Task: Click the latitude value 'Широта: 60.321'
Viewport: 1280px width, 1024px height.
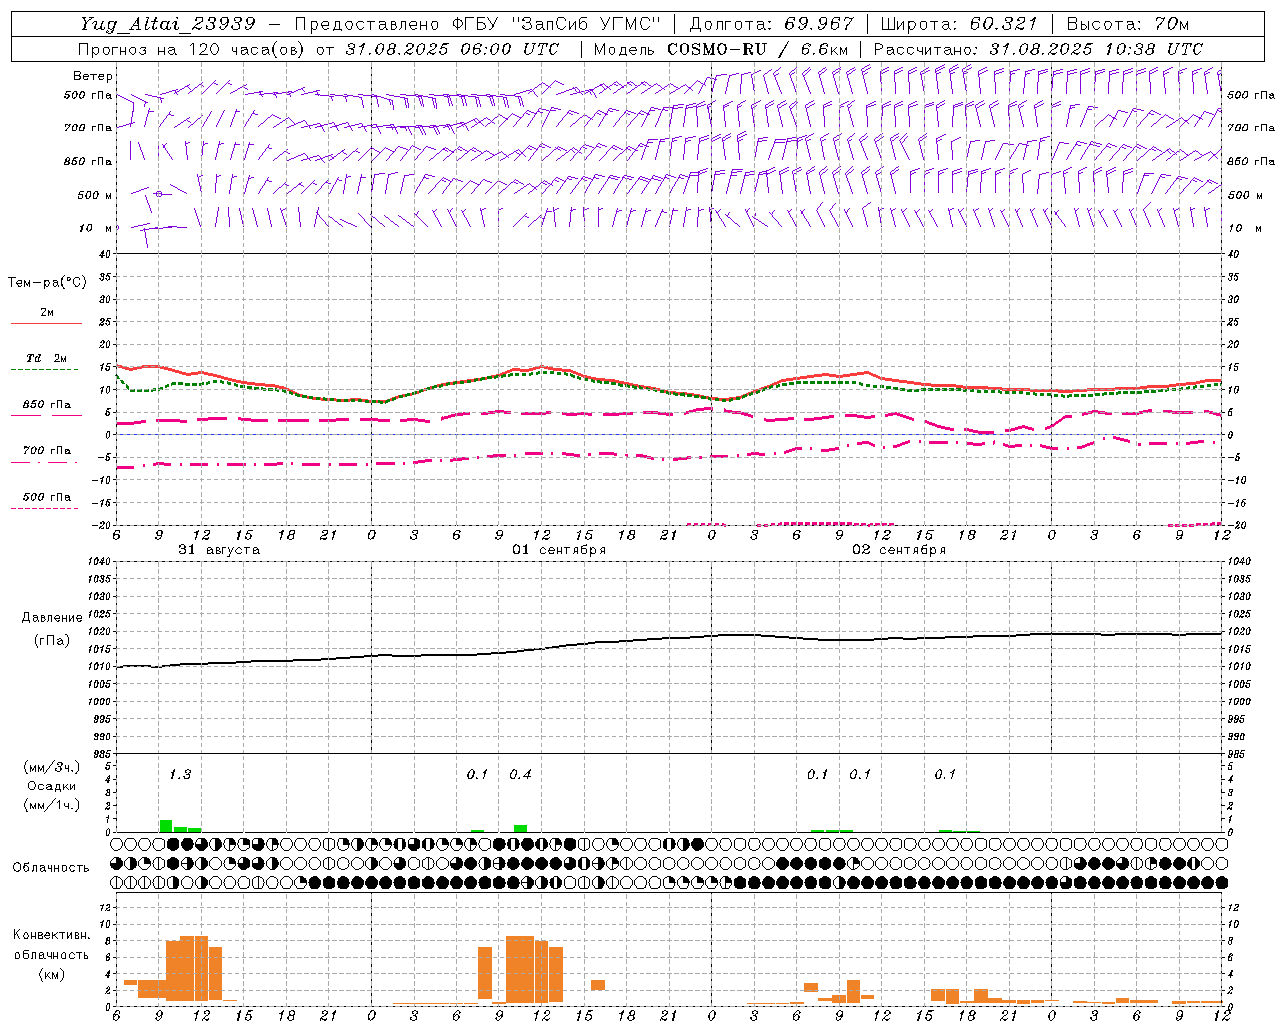Action: coord(959,24)
